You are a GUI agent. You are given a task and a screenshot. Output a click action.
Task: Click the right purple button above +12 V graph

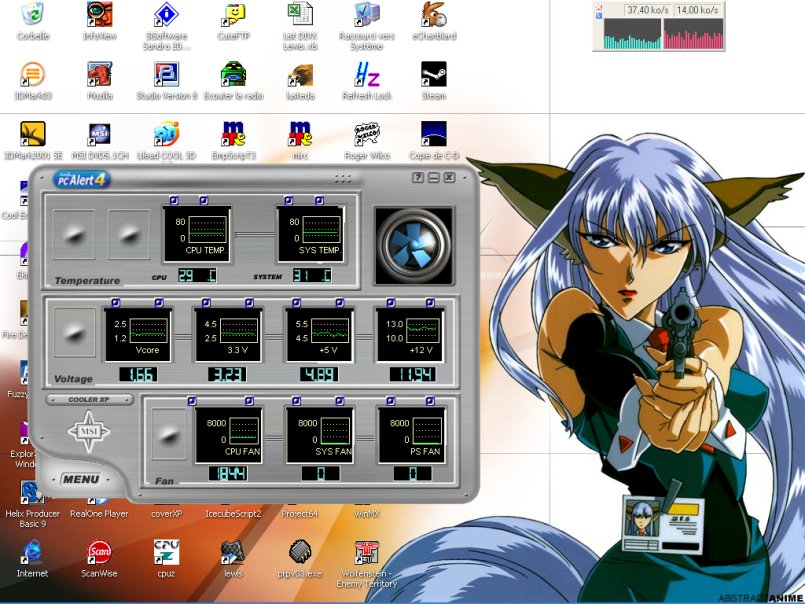point(430,303)
